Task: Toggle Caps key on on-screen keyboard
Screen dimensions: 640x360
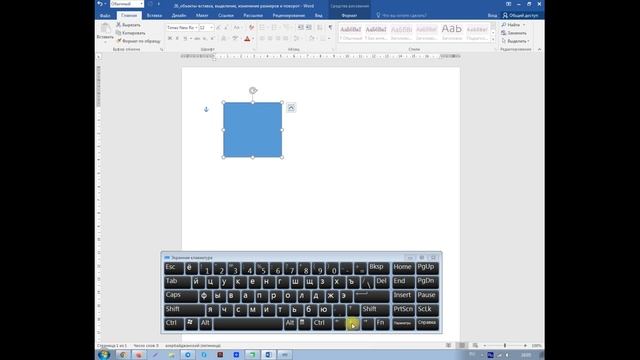Action: [181, 296]
